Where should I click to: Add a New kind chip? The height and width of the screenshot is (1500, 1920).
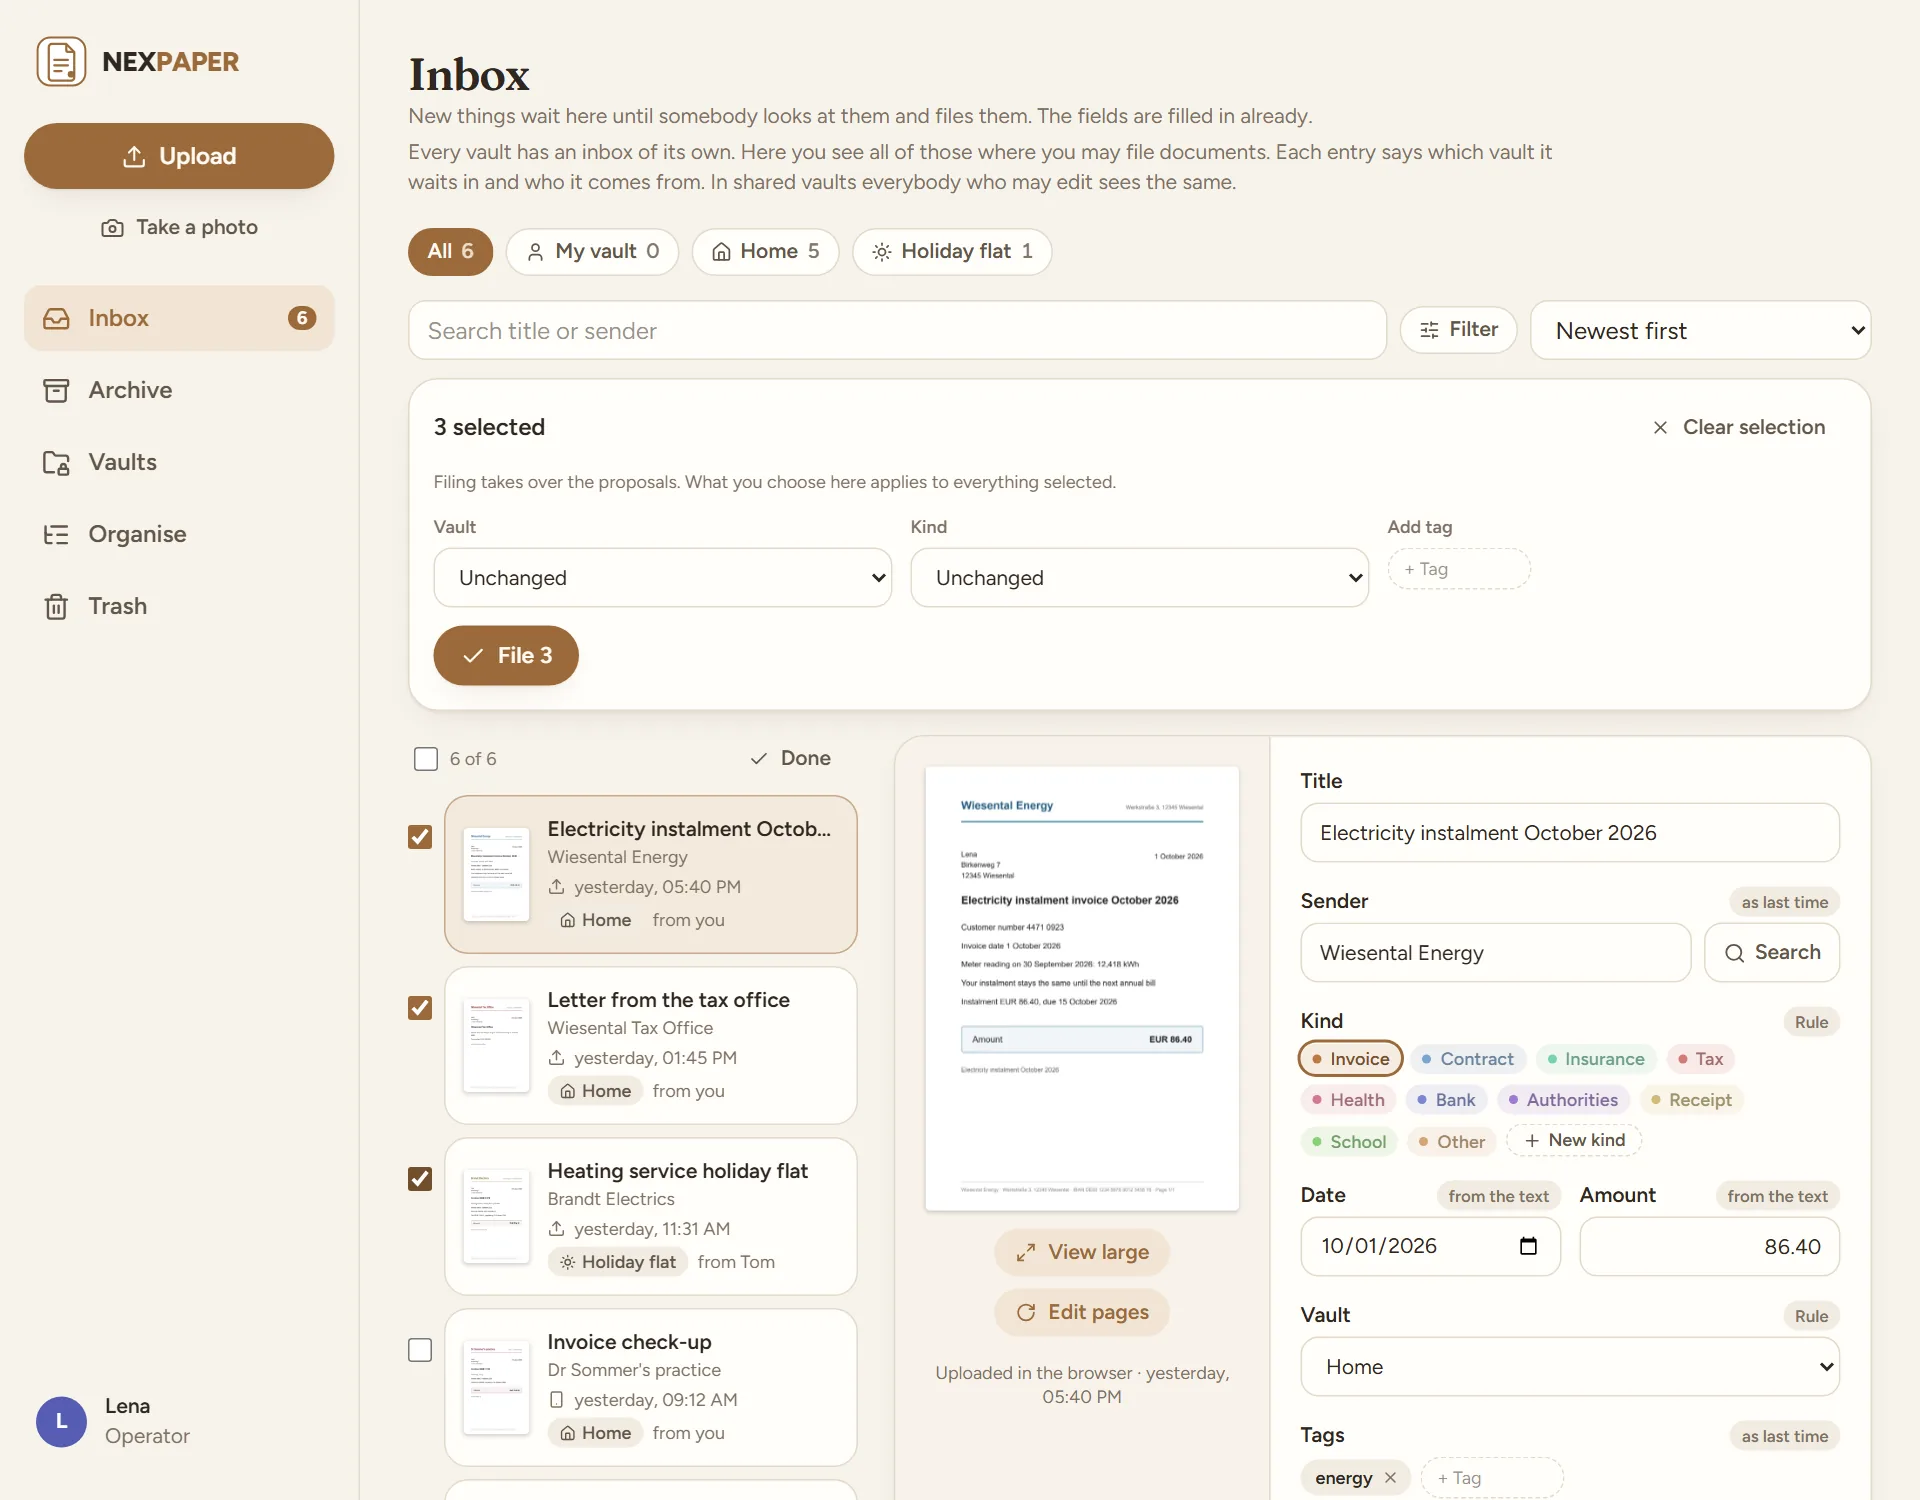pyautogui.click(x=1574, y=1140)
